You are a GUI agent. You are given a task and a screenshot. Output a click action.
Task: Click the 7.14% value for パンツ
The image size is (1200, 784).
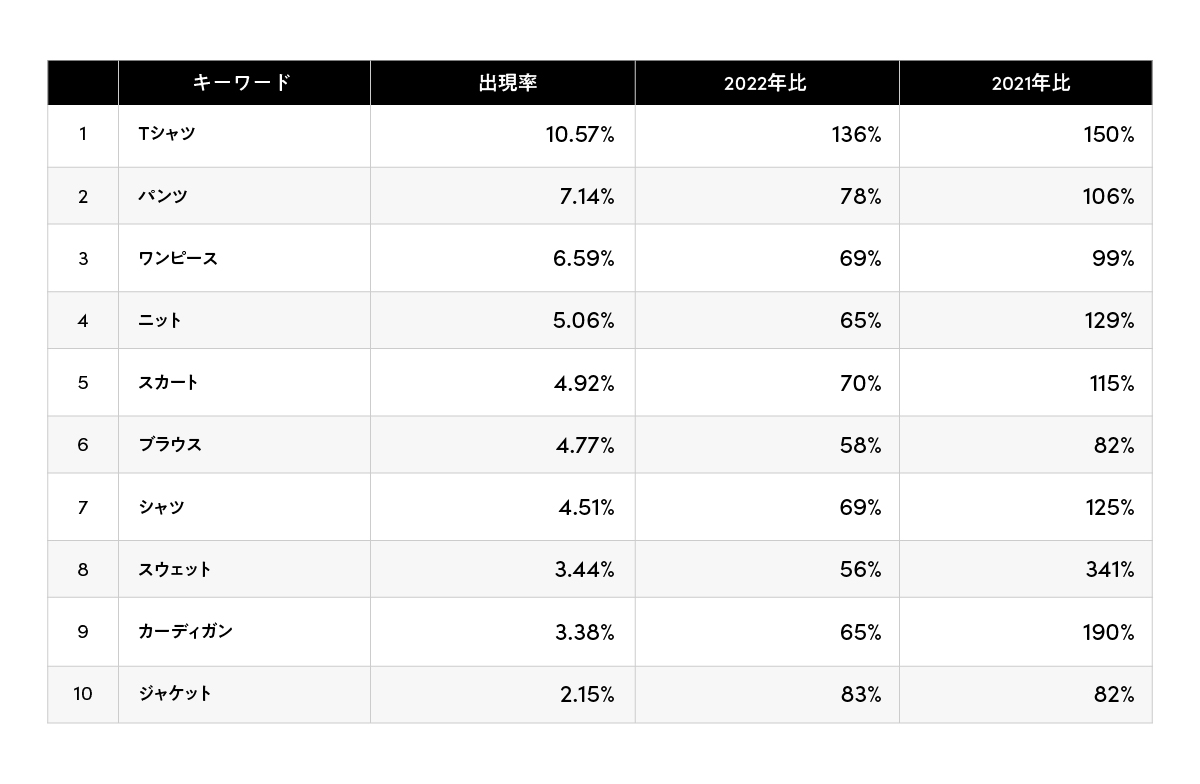pos(585,196)
